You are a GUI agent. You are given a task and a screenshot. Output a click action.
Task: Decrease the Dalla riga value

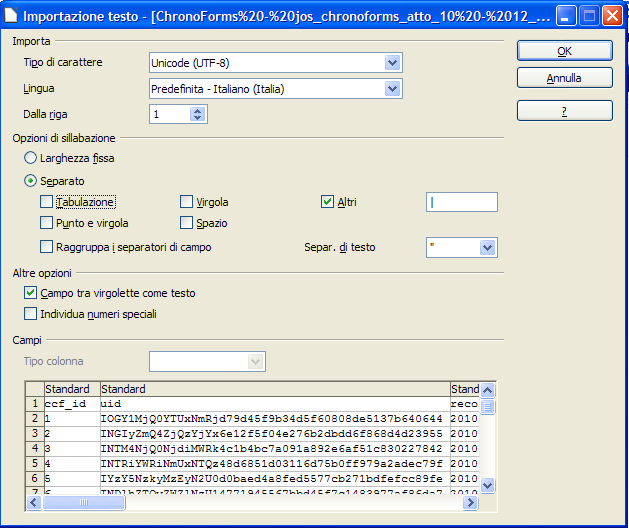pyautogui.click(x=197, y=118)
